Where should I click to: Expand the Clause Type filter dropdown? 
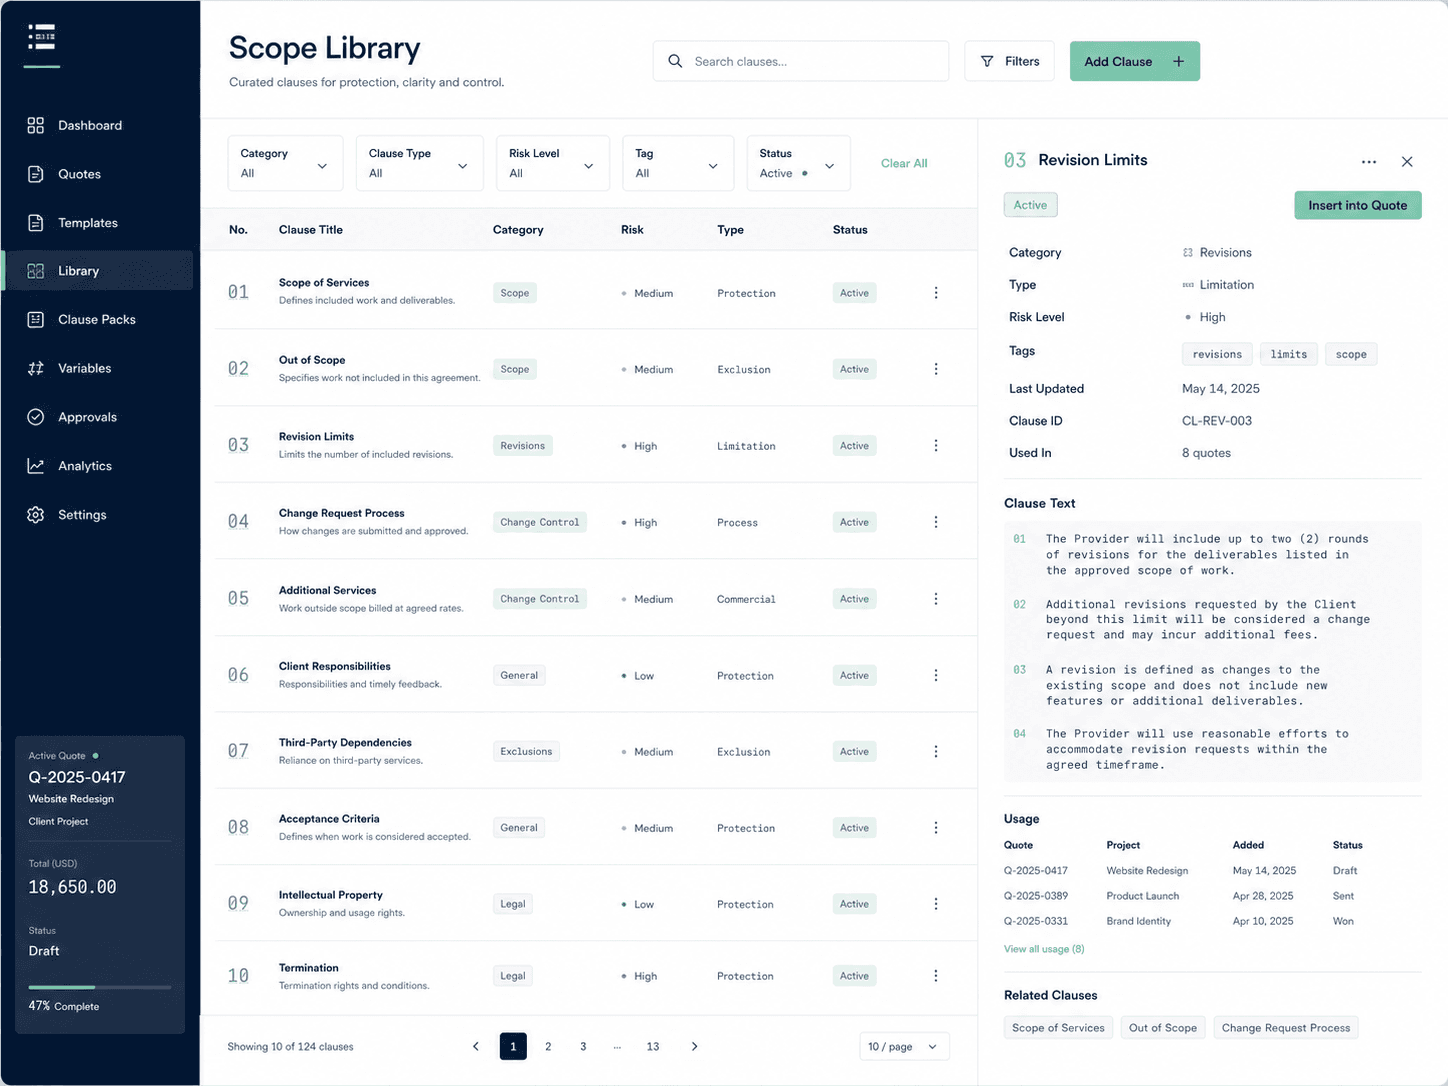(x=419, y=163)
